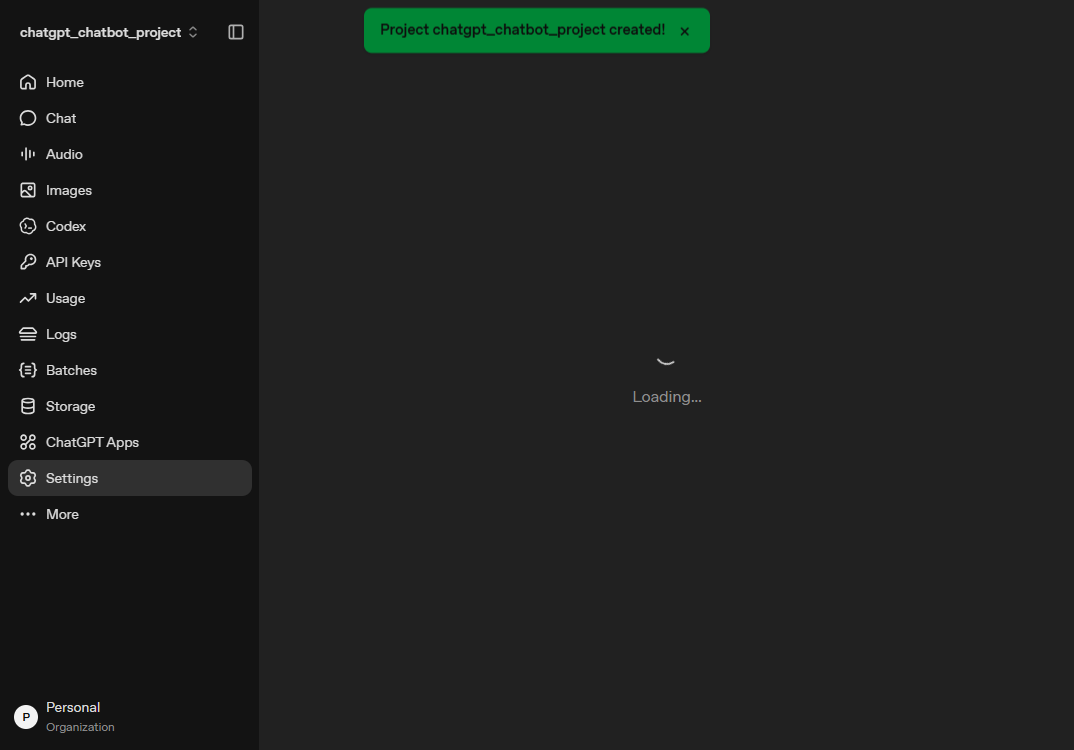
Task: Collapse the sidebar with the panel icon
Action: point(236,32)
